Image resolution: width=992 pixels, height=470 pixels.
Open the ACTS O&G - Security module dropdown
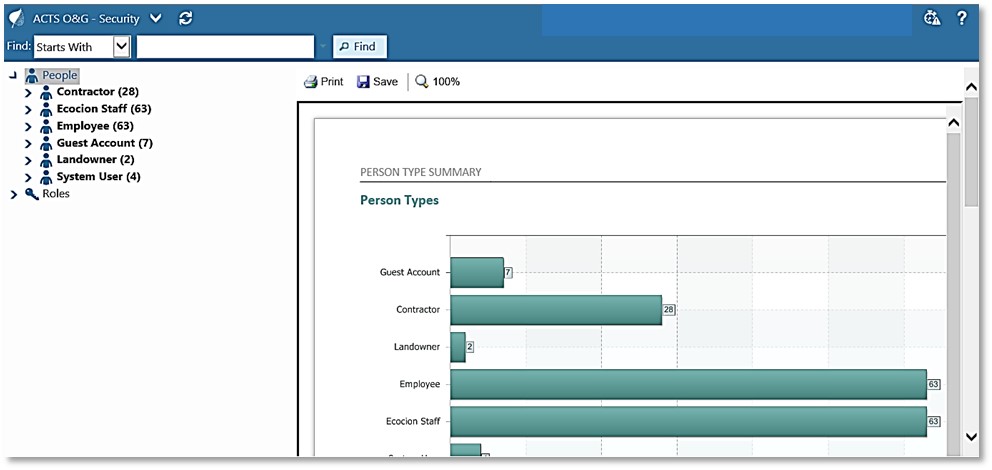tap(156, 18)
